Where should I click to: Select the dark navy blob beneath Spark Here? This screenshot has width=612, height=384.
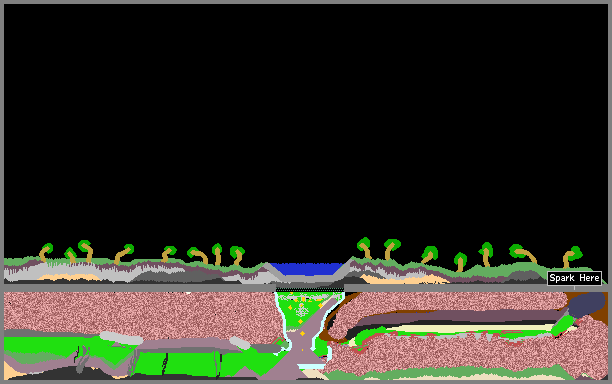tap(586, 304)
